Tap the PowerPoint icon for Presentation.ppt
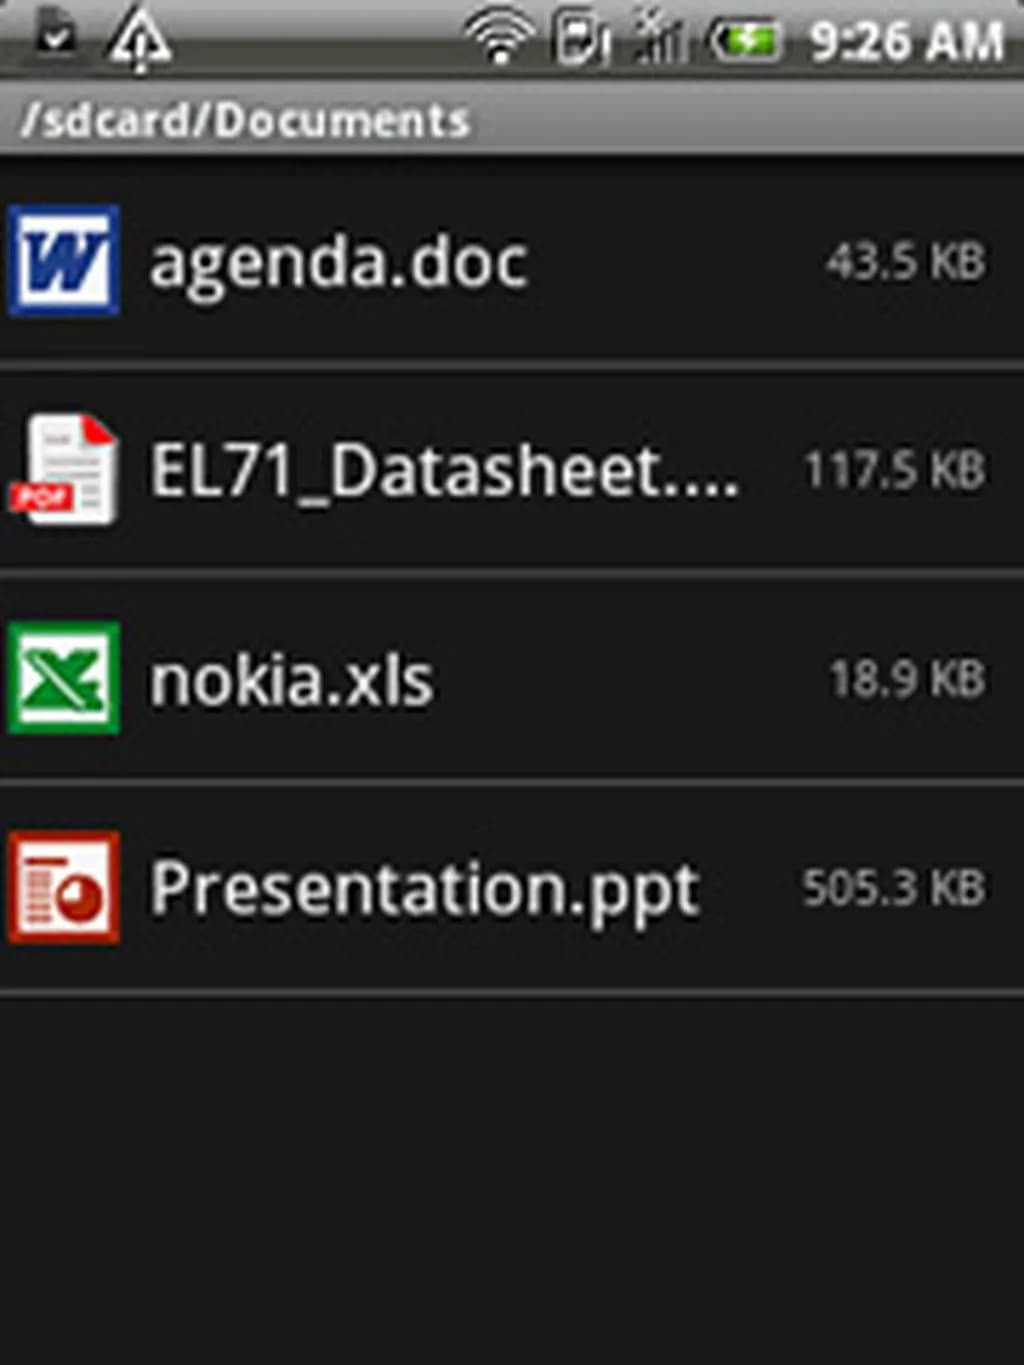Screen dimensions: 1024x1365 pyautogui.click(x=64, y=887)
